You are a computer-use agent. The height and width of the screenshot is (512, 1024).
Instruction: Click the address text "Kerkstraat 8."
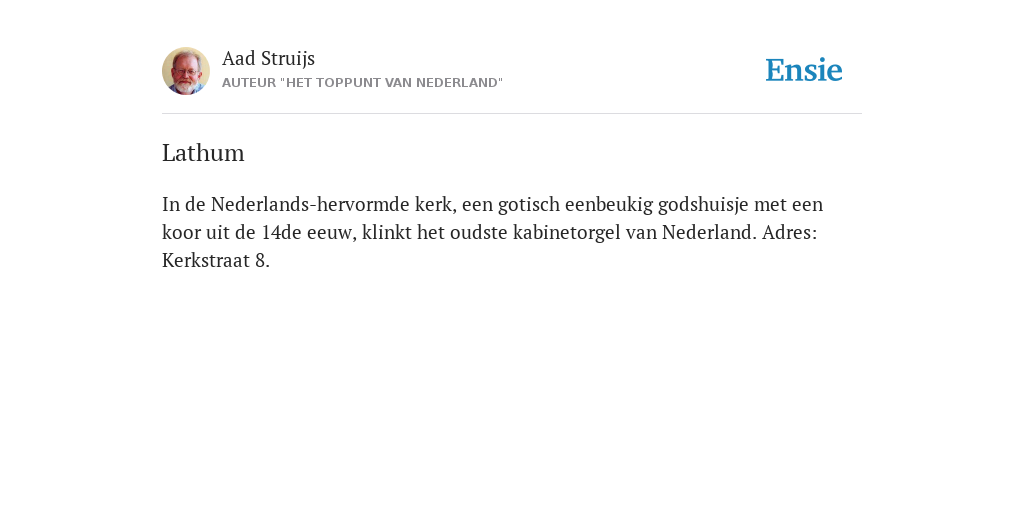coord(216,261)
